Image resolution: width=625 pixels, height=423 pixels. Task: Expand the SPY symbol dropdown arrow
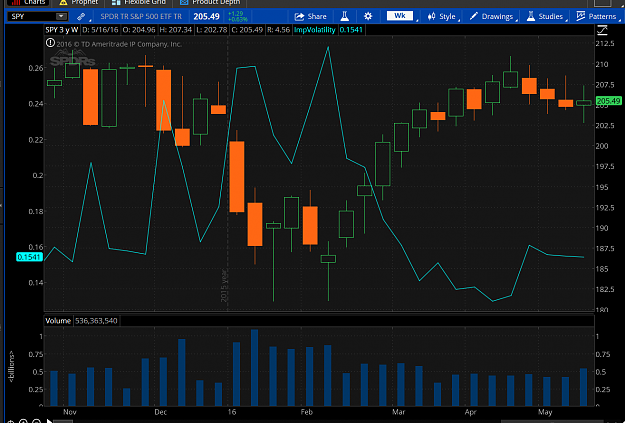[x=61, y=16]
